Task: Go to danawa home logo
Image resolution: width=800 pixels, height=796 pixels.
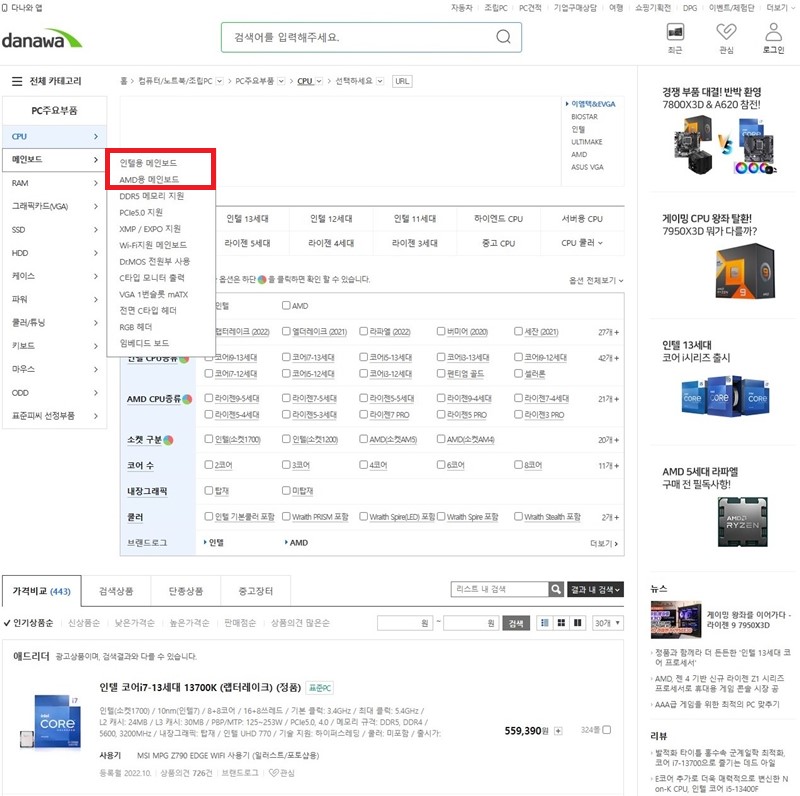Action: tap(41, 39)
